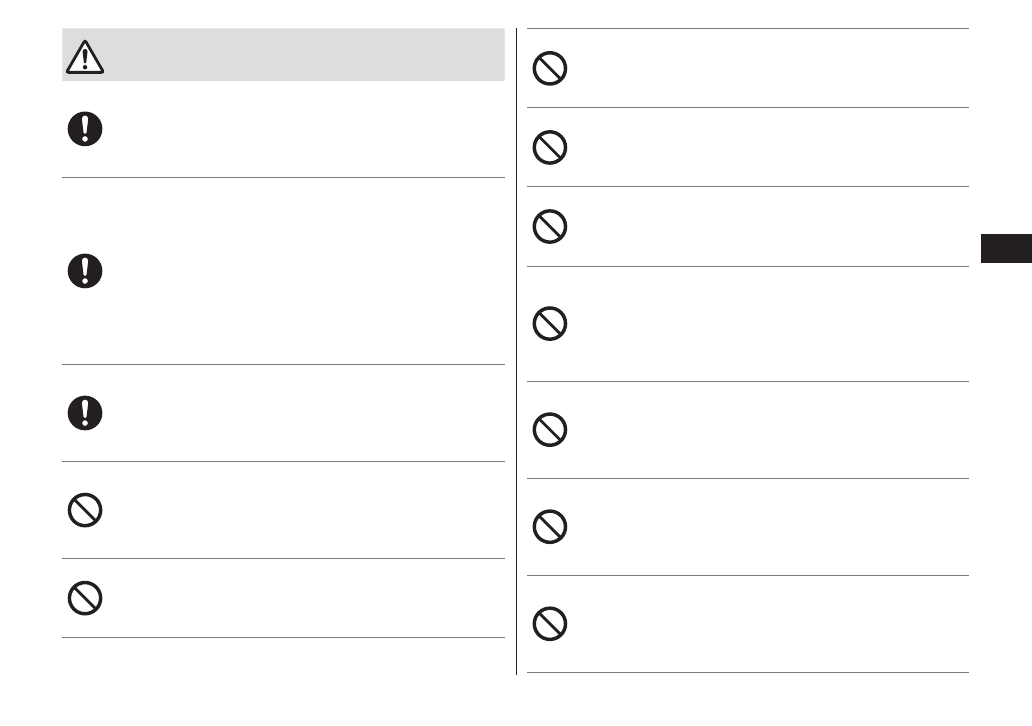Click the sixth prohibition icon in right column
Viewport: 1032px width, 726px height.
click(551, 526)
